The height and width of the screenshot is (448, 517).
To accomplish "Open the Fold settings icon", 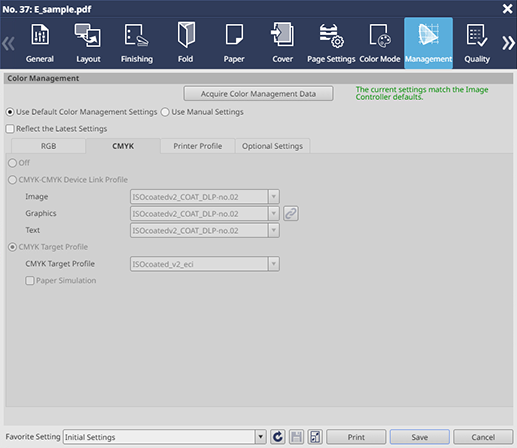I will (x=185, y=43).
